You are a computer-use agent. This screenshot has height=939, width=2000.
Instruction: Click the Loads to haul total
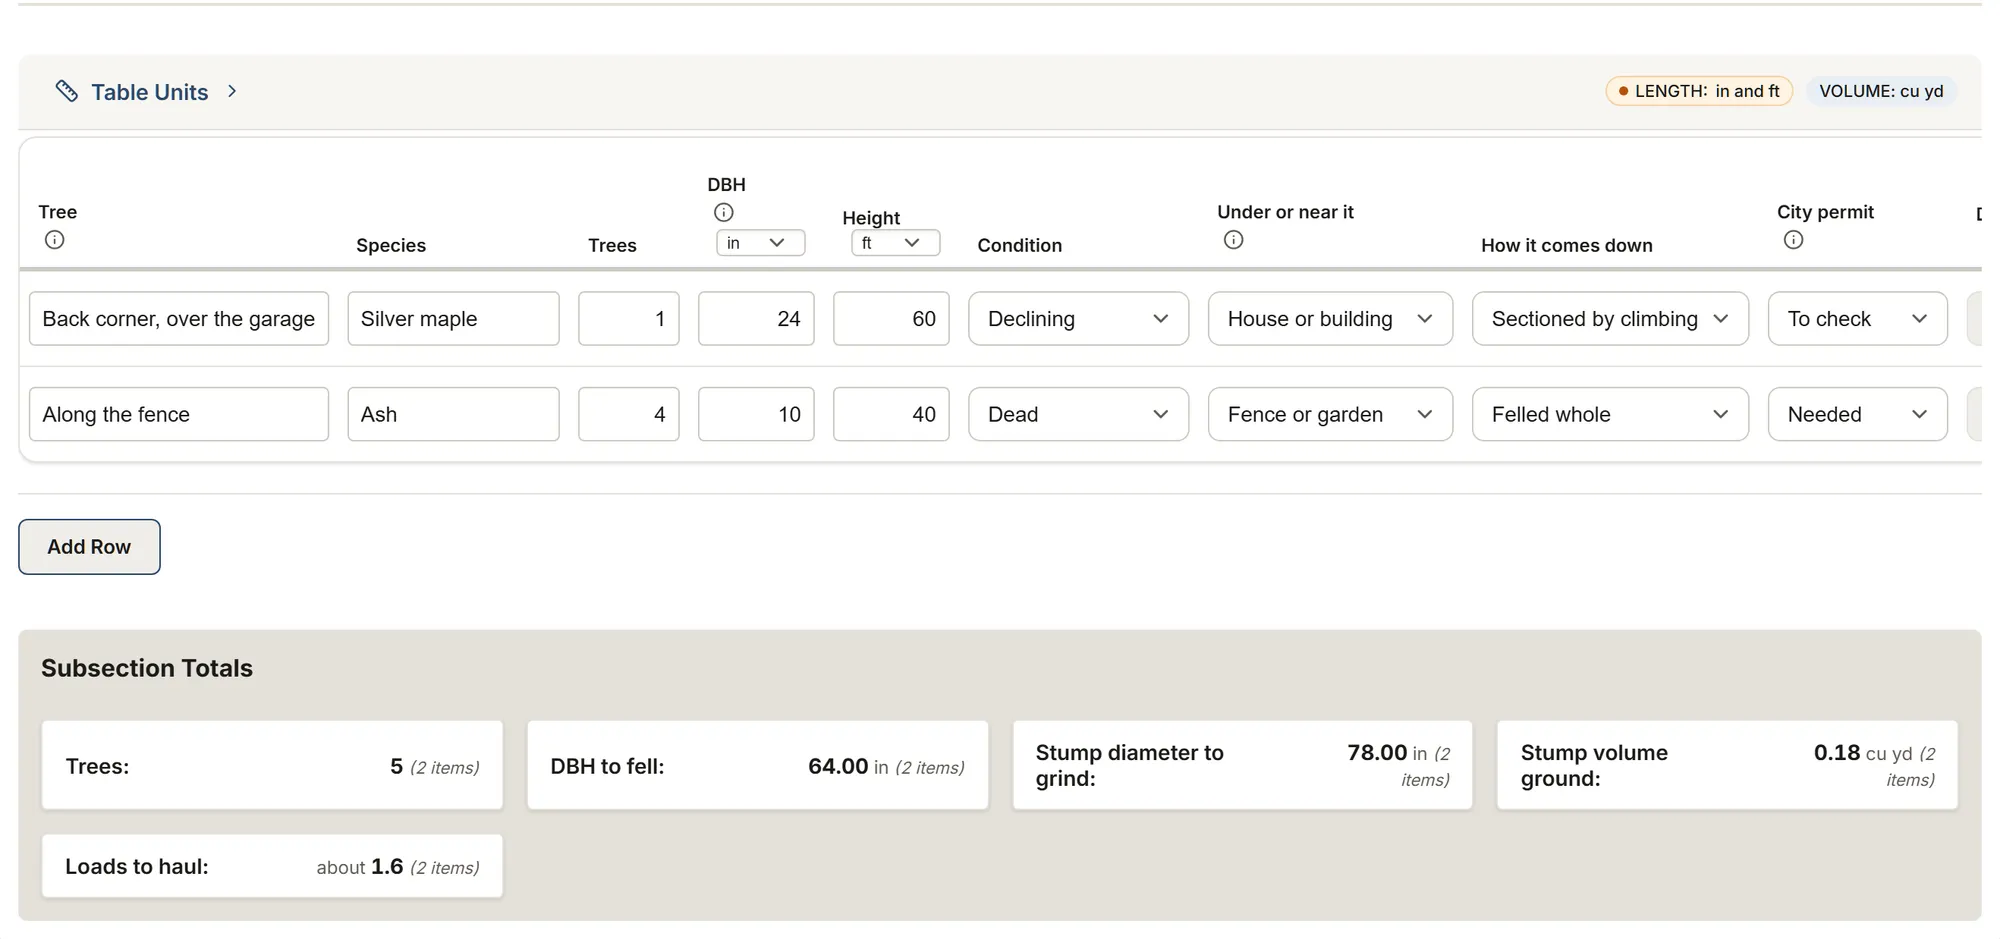[x=272, y=866]
